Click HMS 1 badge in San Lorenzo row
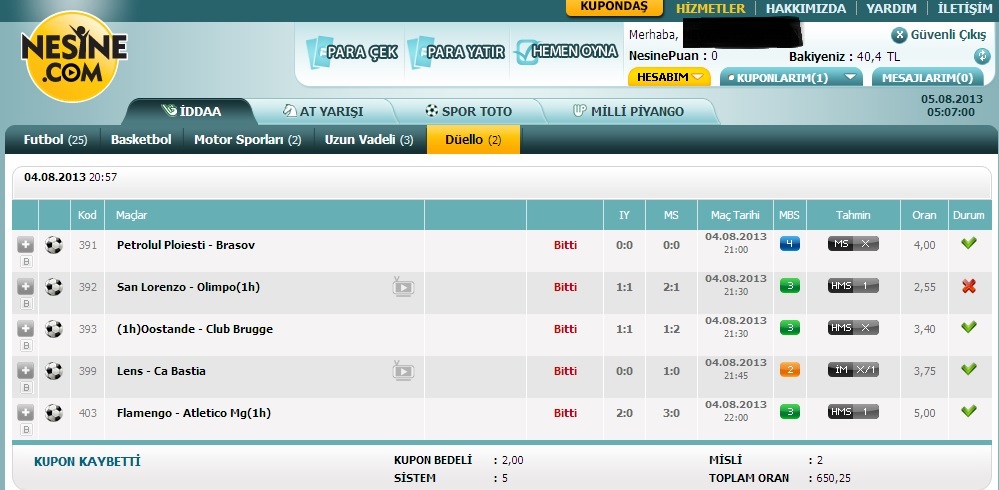The height and width of the screenshot is (490, 999). 853,286
